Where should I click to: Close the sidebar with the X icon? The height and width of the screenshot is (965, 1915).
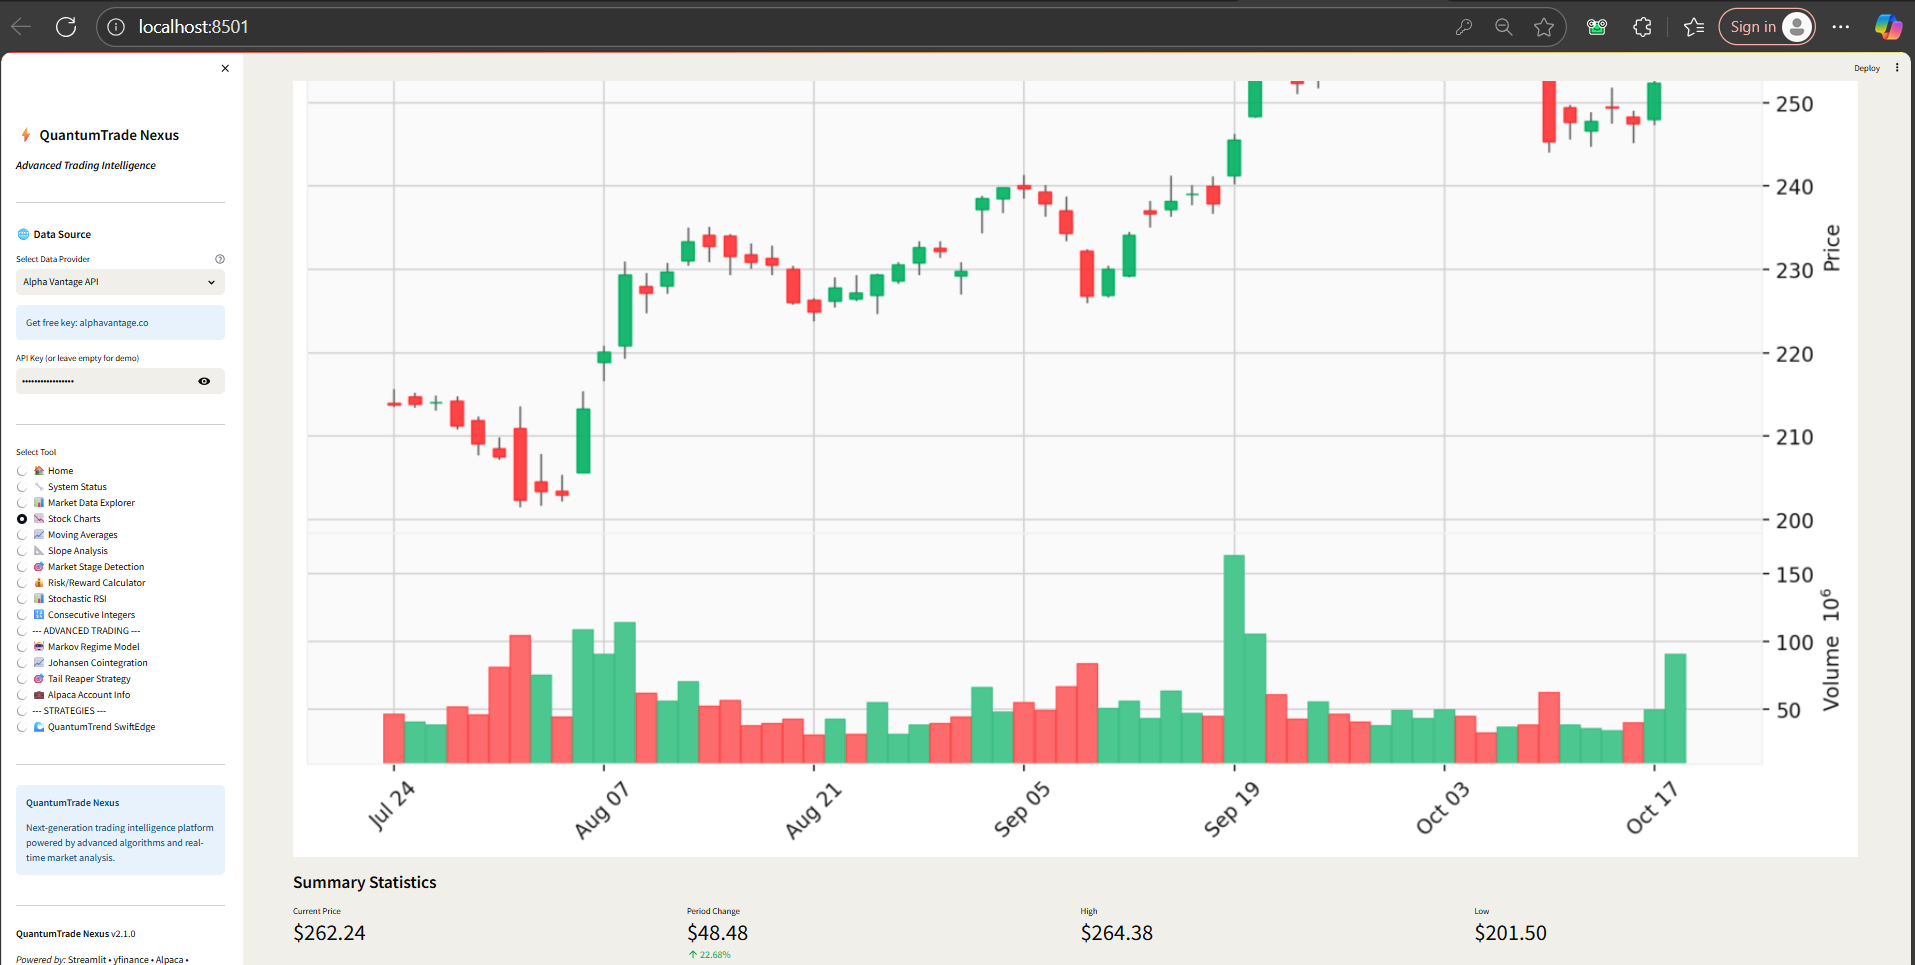[225, 68]
